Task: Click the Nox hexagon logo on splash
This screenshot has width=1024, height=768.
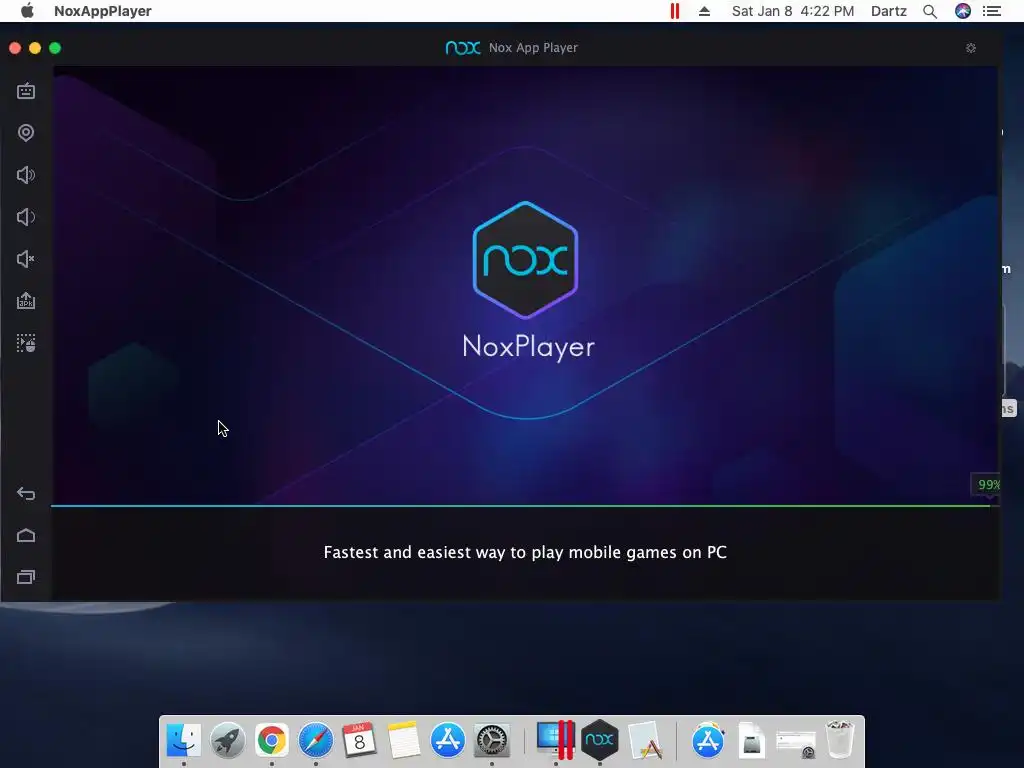Action: [x=526, y=260]
